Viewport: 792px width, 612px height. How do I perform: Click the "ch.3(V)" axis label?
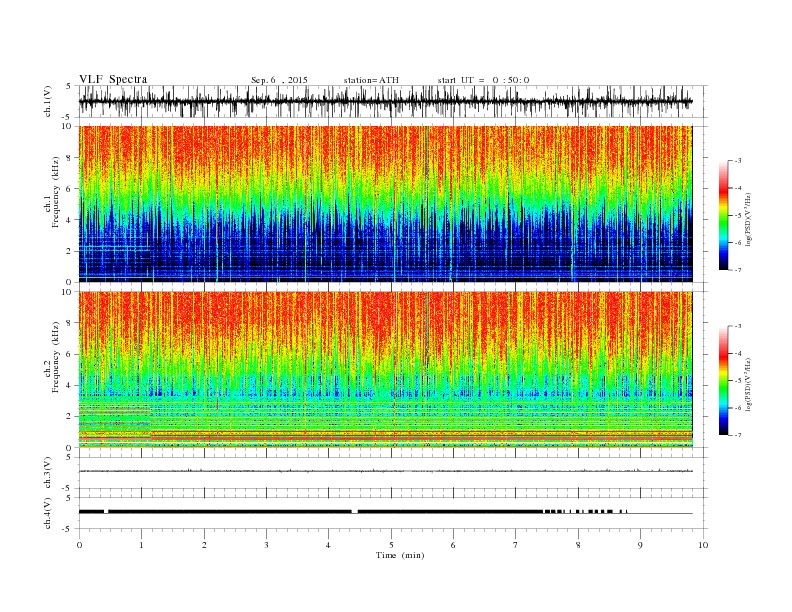pos(48,473)
